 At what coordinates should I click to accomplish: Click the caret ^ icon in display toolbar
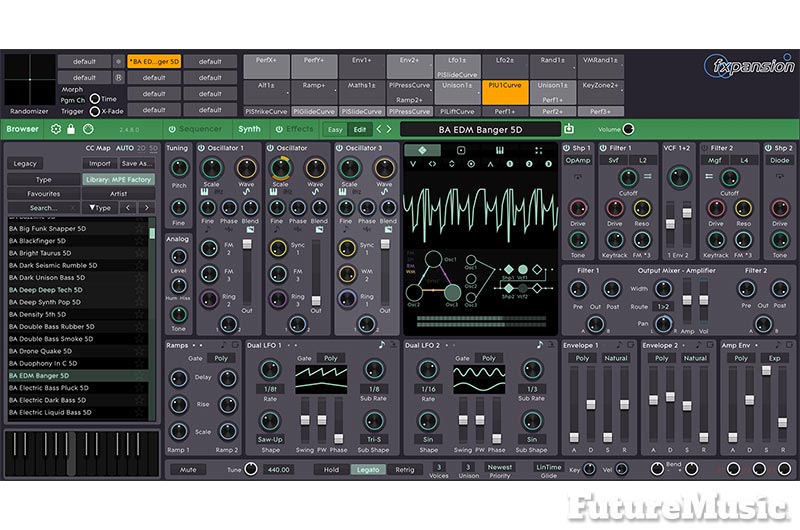[490, 164]
